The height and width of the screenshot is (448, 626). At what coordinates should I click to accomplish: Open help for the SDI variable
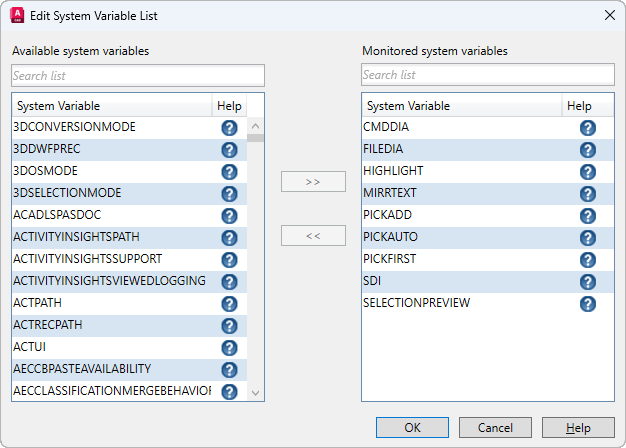[x=588, y=282]
